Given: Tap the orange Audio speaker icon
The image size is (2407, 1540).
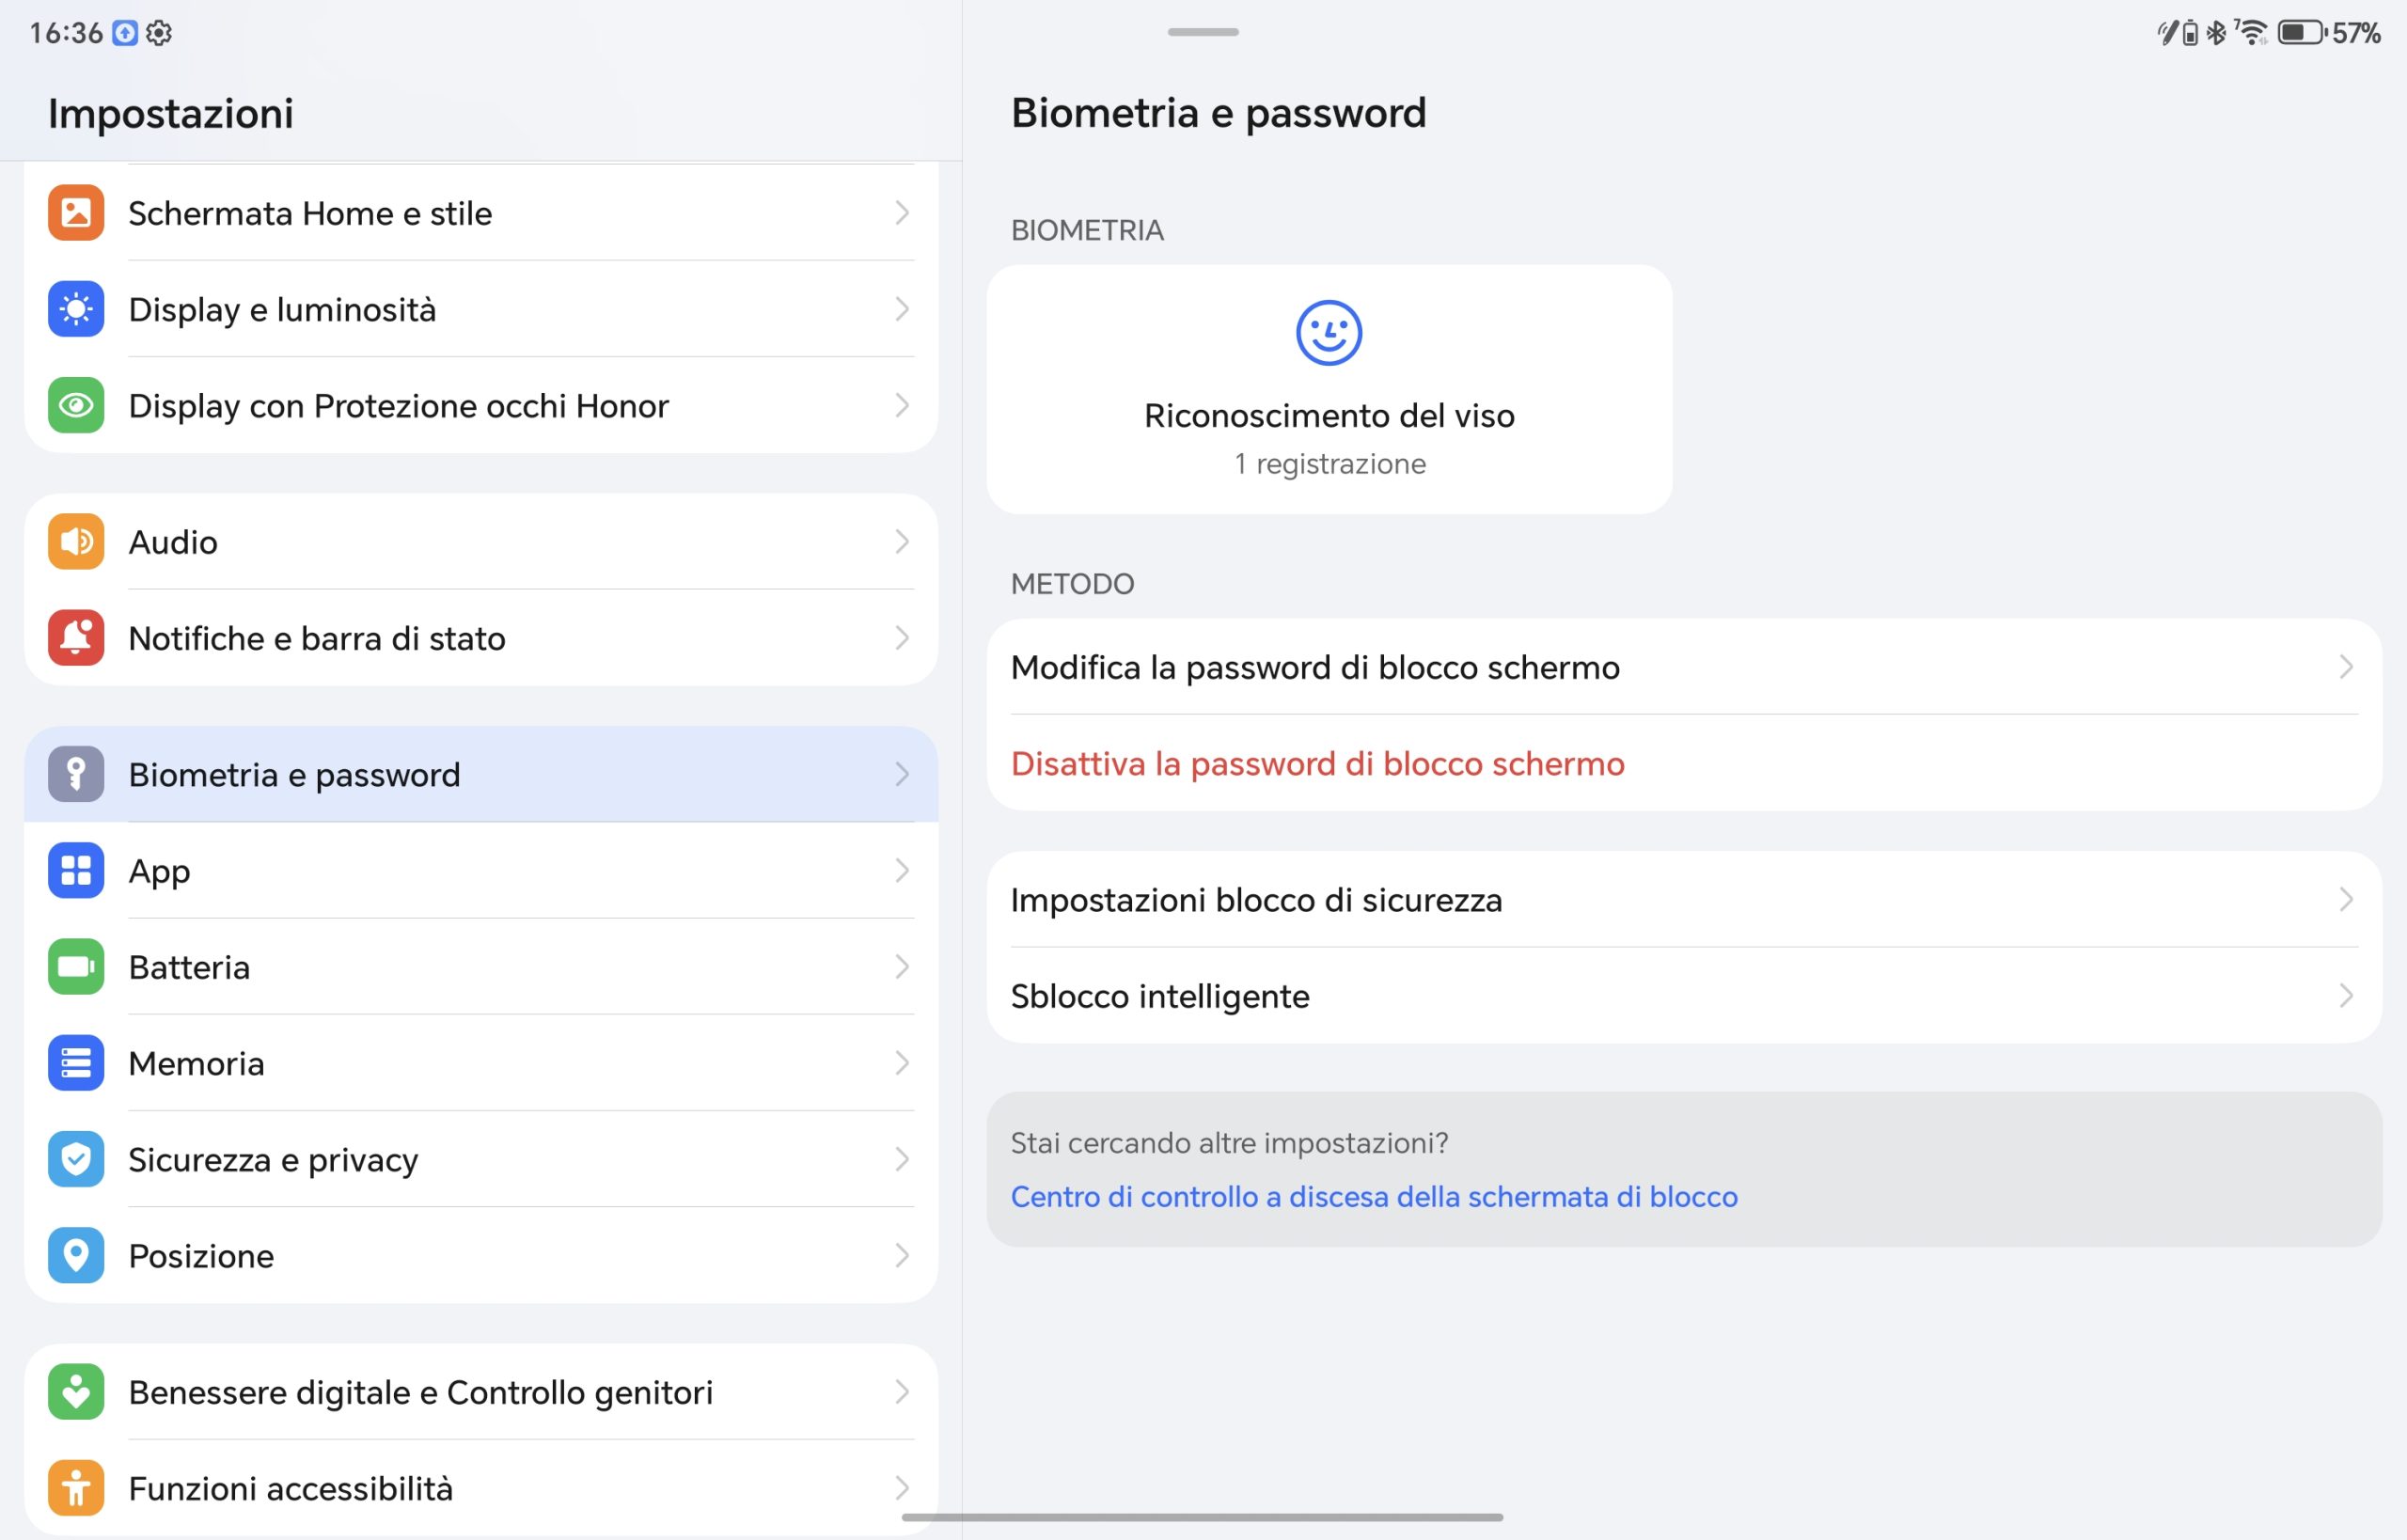Looking at the screenshot, I should [x=76, y=541].
